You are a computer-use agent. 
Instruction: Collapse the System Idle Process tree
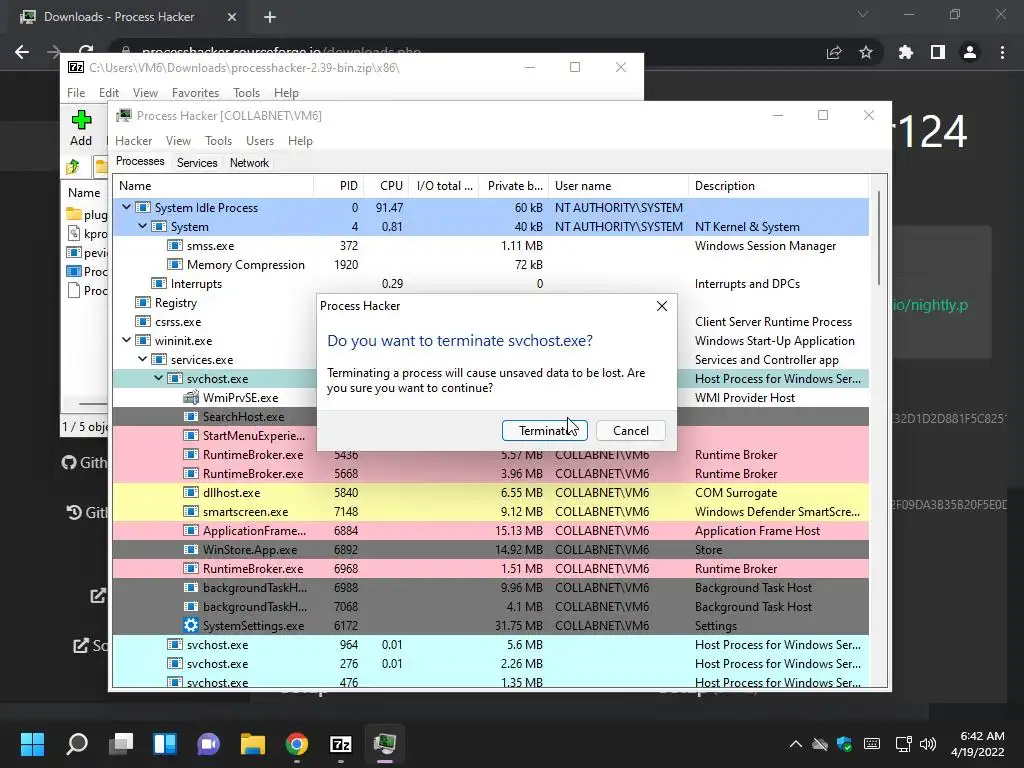tap(126, 207)
